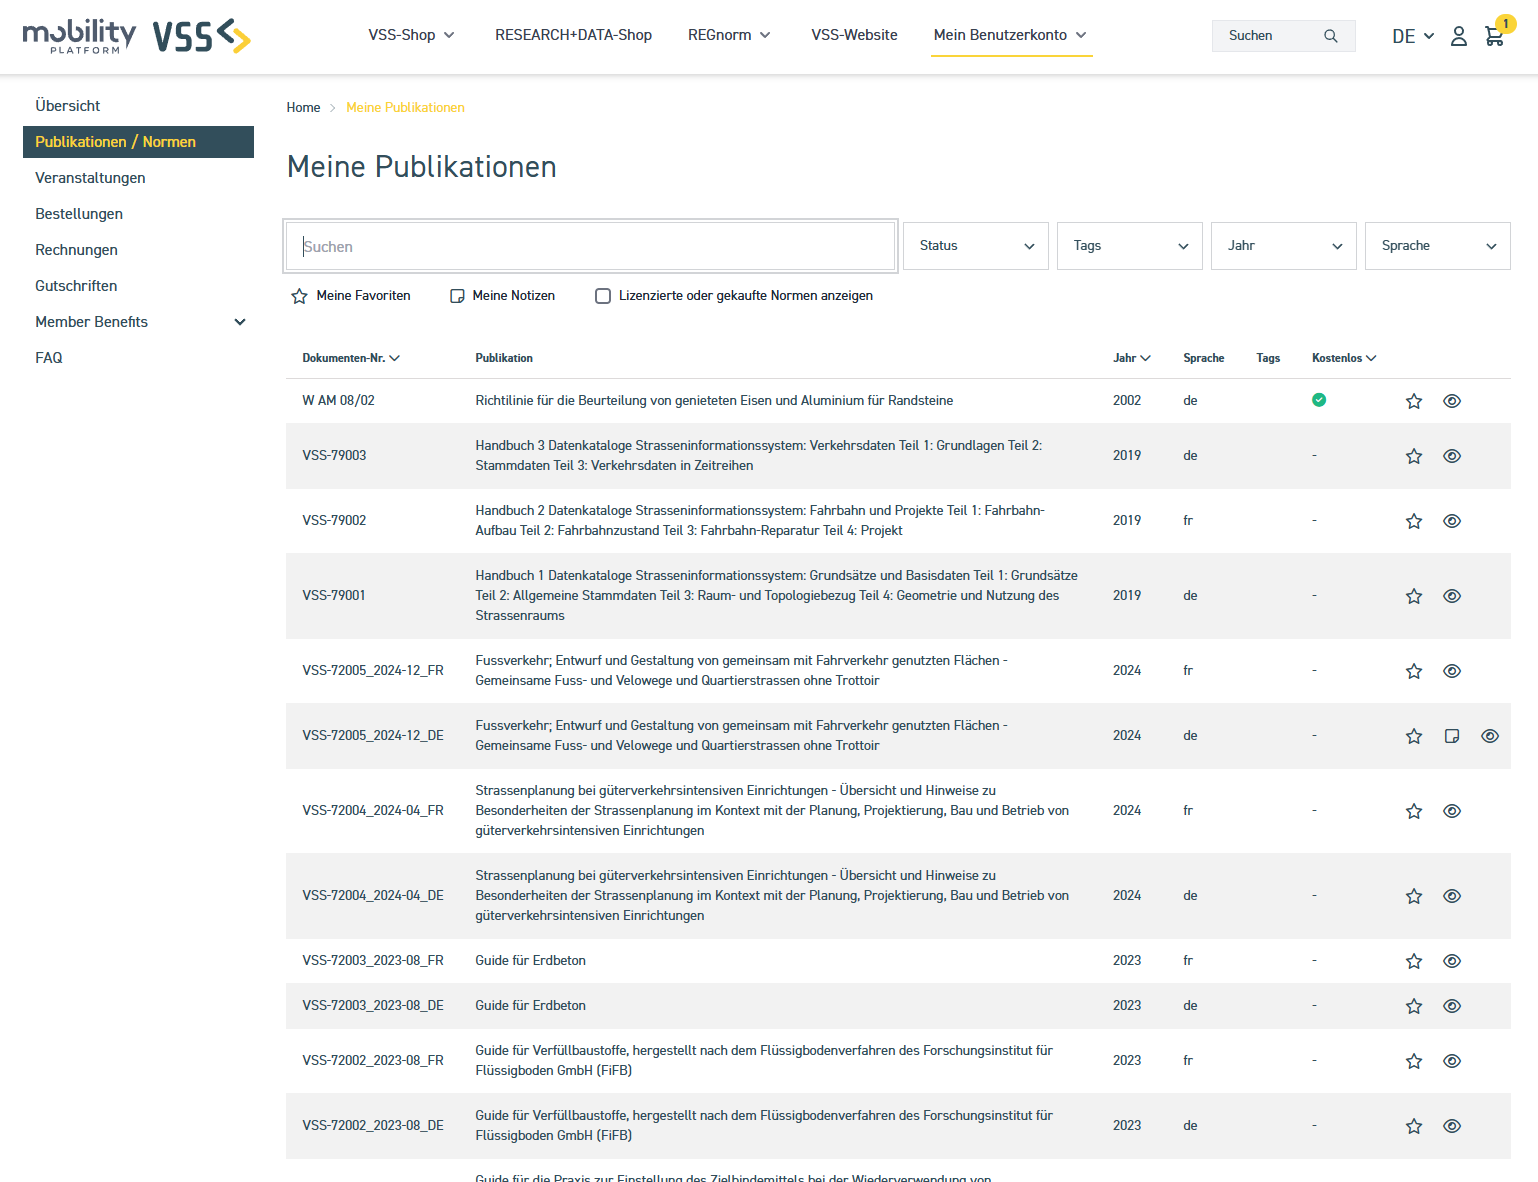Open the shopping cart icon
Image resolution: width=1538 pixels, height=1182 pixels.
[1494, 37]
